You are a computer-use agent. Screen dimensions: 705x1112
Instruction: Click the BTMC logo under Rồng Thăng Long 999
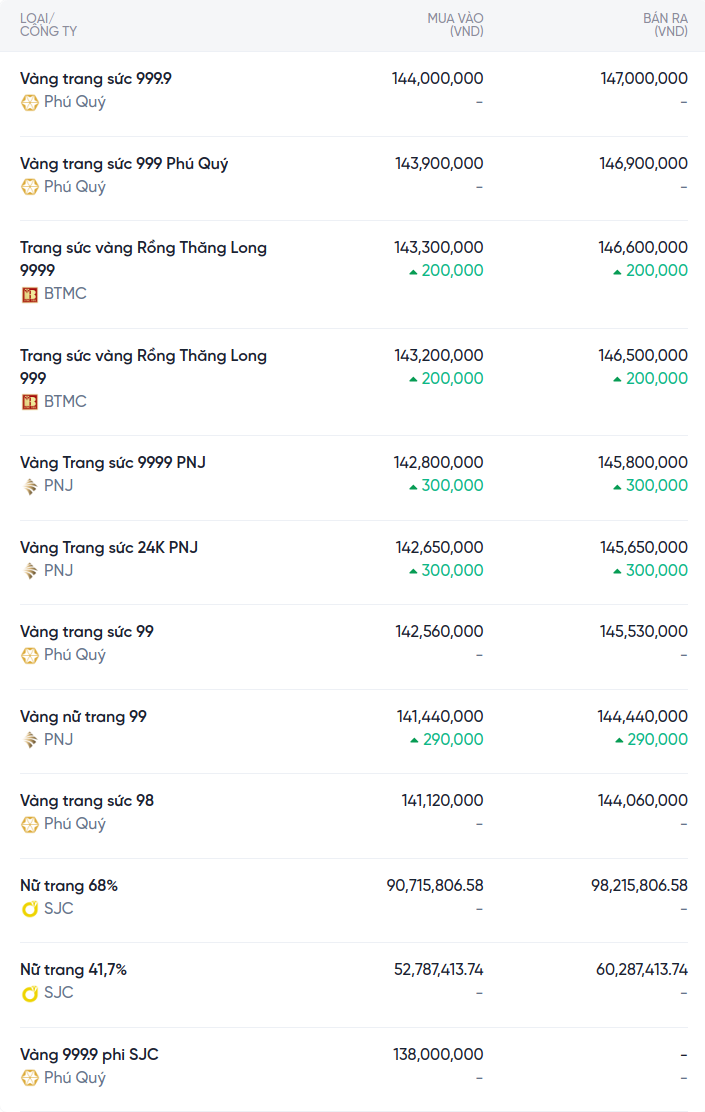[30, 402]
